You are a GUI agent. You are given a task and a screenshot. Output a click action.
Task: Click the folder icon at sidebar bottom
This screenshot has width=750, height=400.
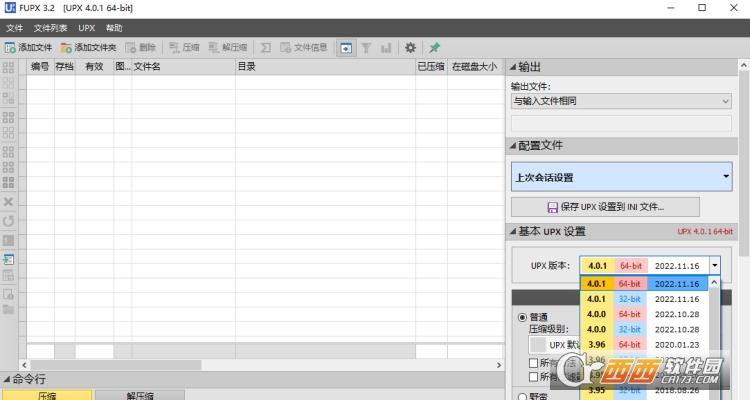[x=8, y=310]
